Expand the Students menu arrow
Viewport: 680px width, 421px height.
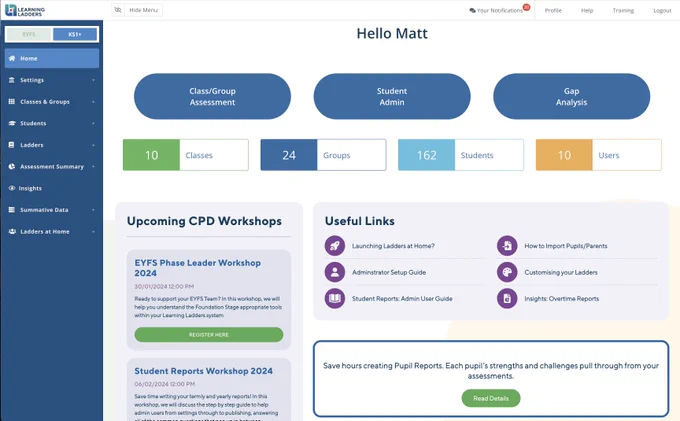[93, 124]
